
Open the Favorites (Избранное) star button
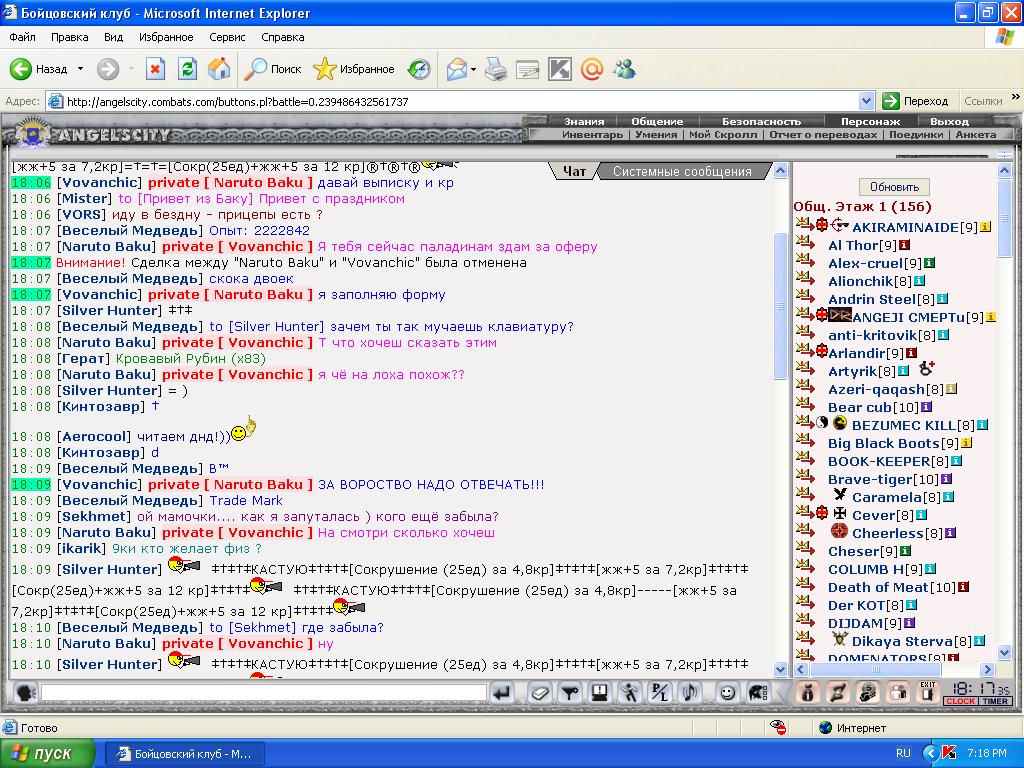(x=353, y=69)
